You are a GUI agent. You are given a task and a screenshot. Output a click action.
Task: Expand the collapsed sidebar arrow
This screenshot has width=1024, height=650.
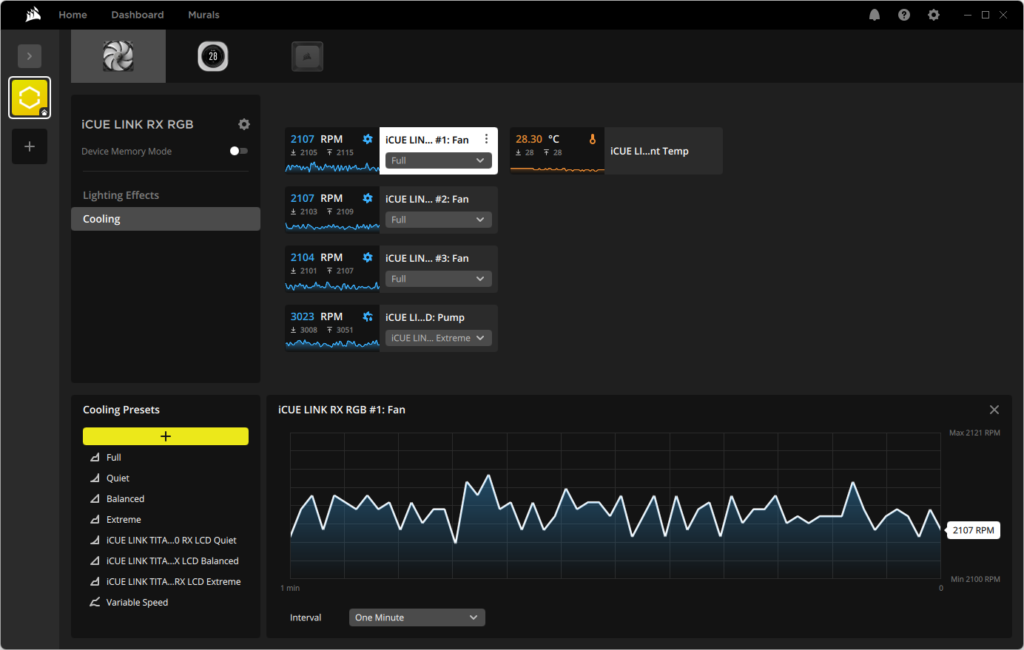pyautogui.click(x=29, y=56)
